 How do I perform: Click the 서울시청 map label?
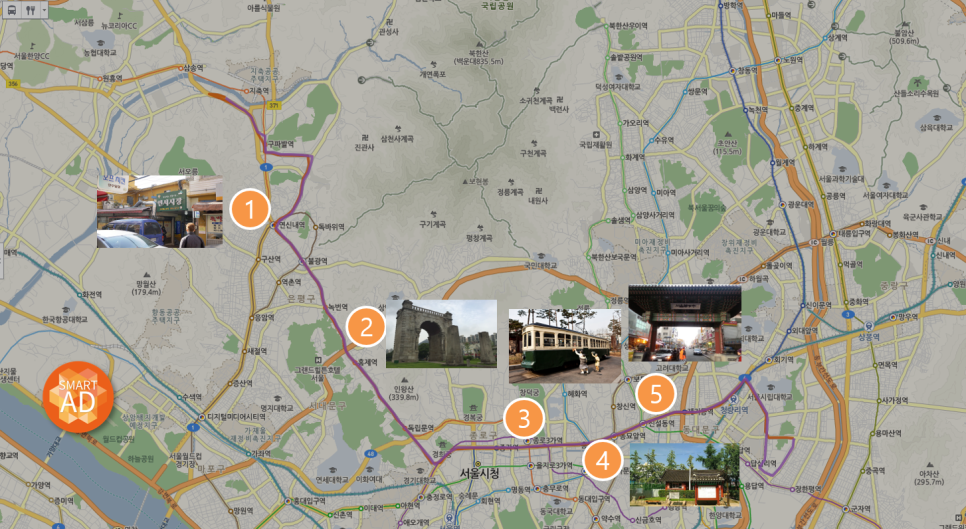click(x=479, y=473)
